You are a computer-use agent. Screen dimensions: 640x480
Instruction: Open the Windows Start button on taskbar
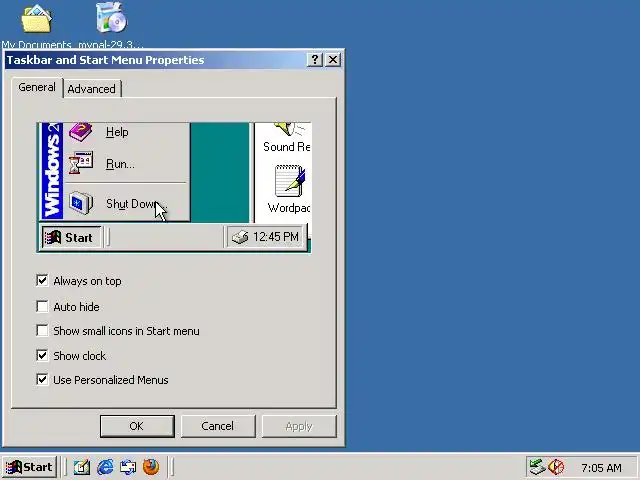tap(29, 467)
